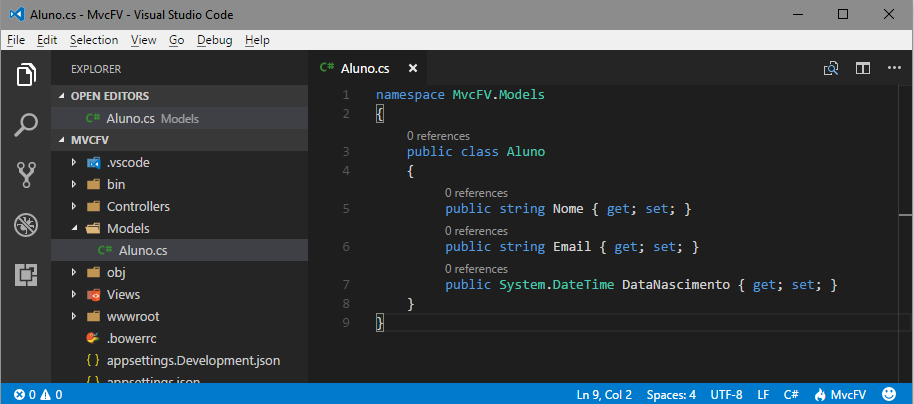Viewport: 914px width, 404px height.
Task: Click '0 references' above class Aluno
Action: tap(438, 136)
